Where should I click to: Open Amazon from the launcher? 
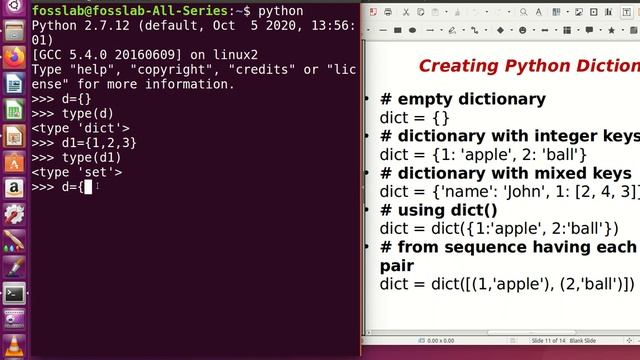(x=14, y=189)
